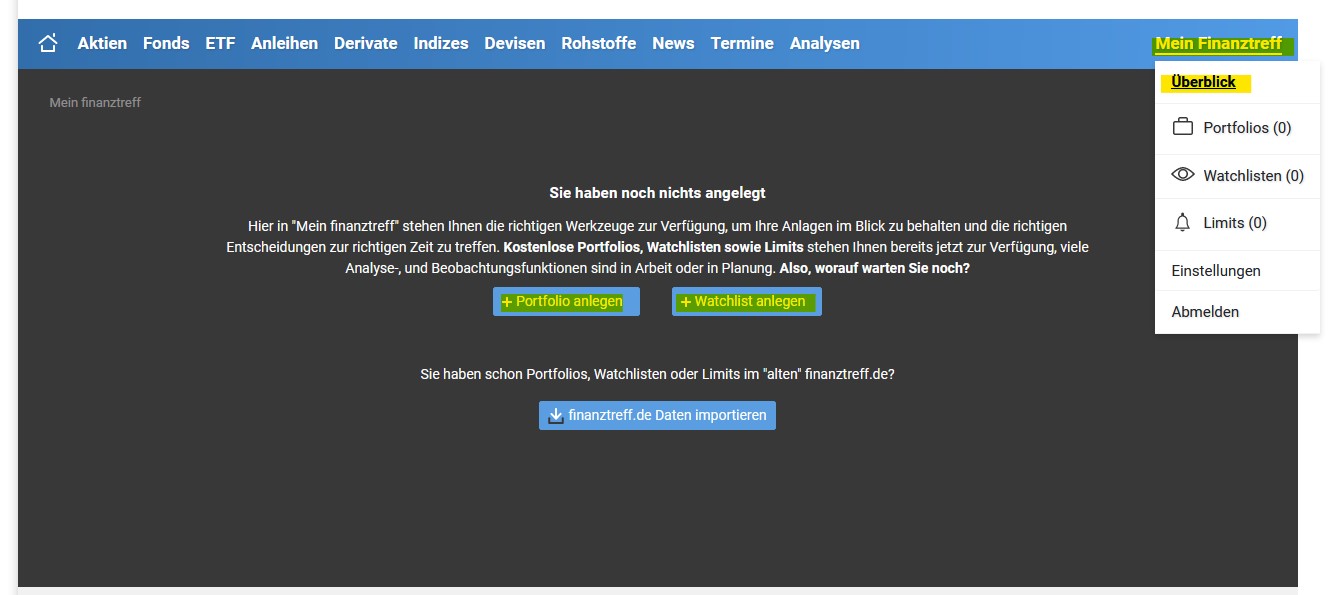Click finanztreff.de Daten importieren button
Screen dimensions: 1333x595
point(657,415)
